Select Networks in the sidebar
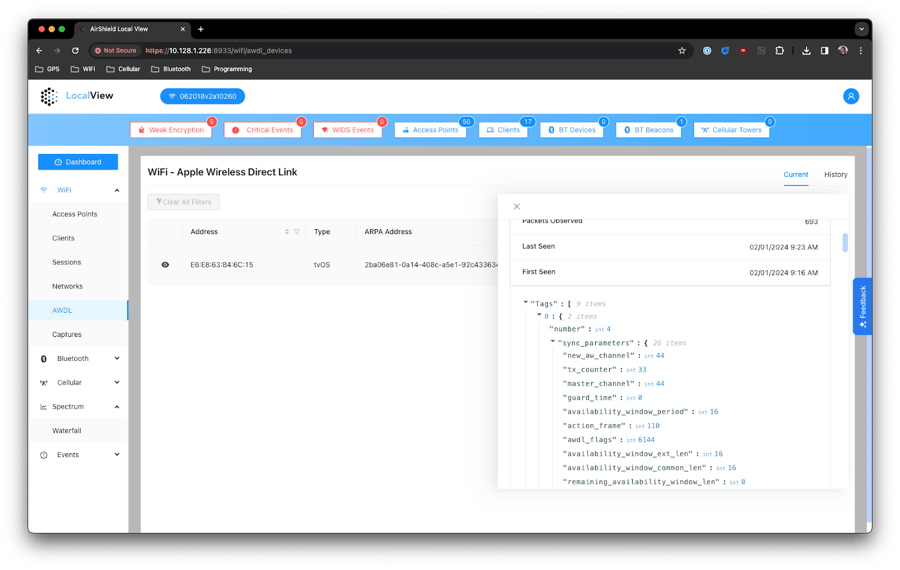 (x=67, y=286)
